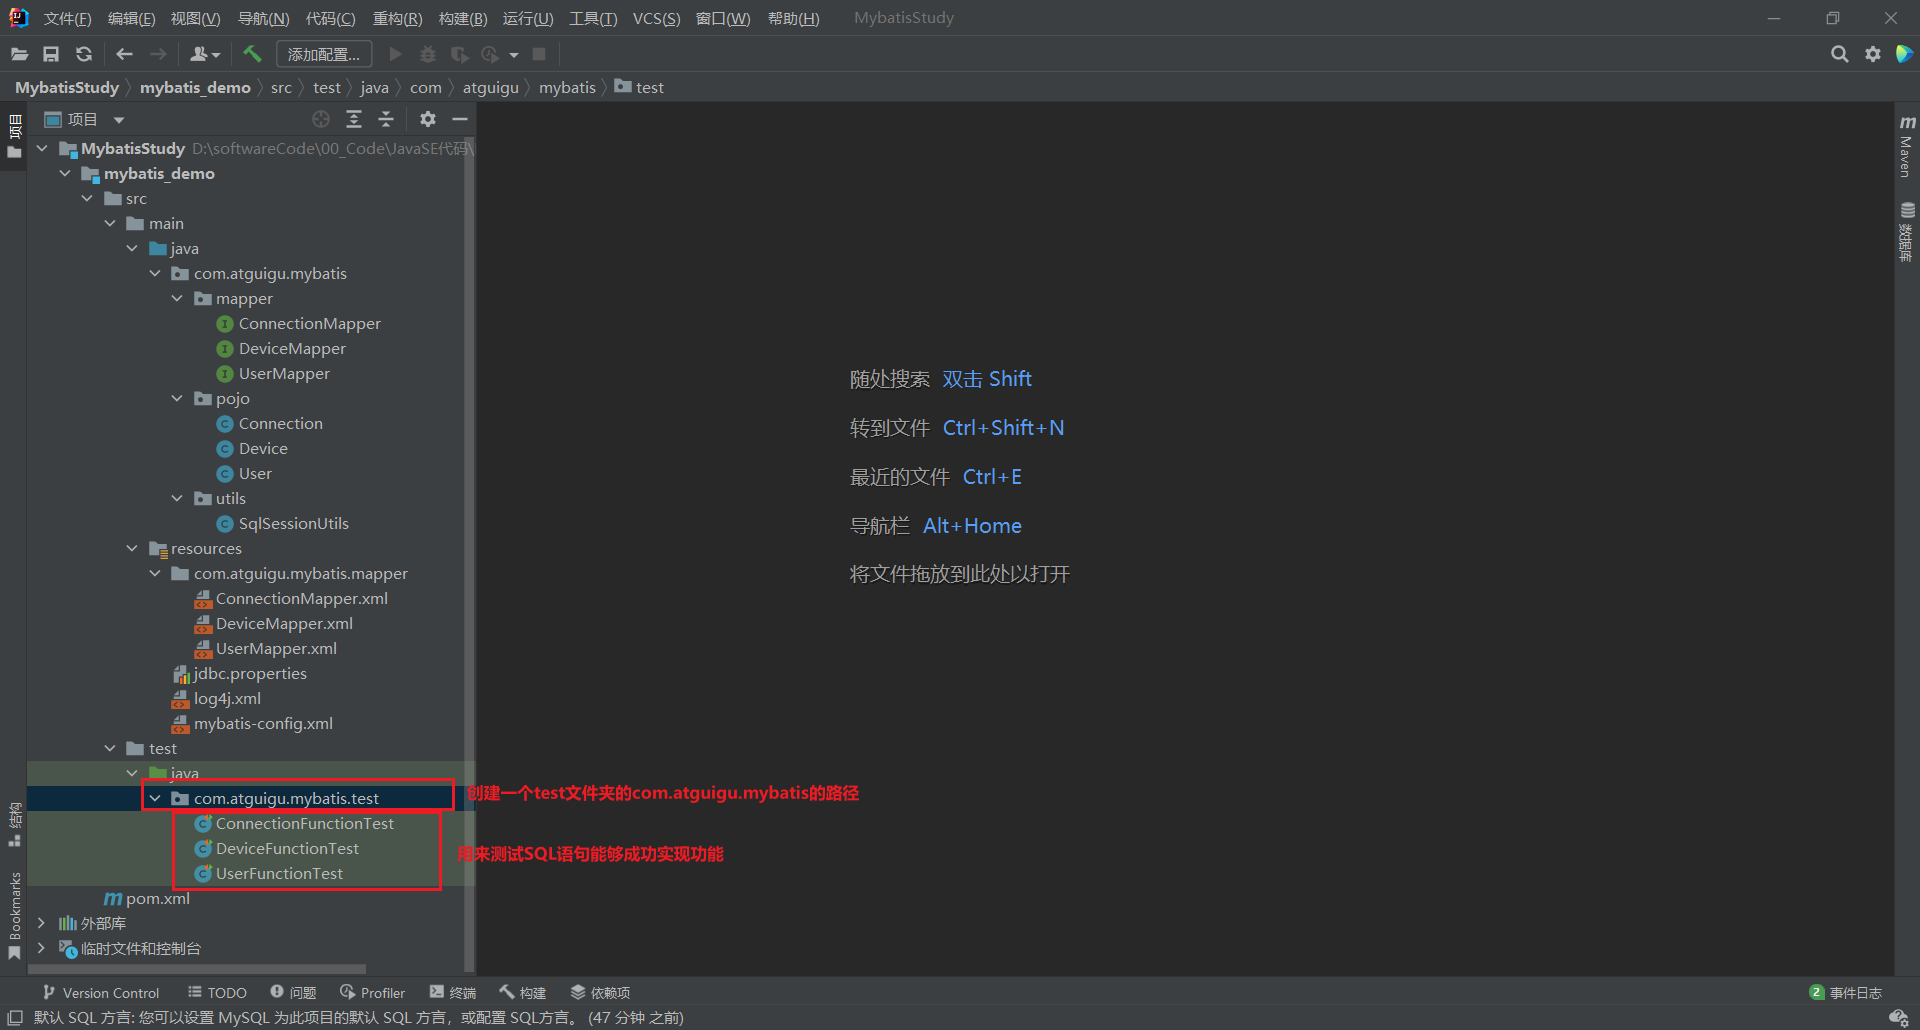Click the Locate opened file target icon
This screenshot has height=1030, width=1920.
coord(320,119)
